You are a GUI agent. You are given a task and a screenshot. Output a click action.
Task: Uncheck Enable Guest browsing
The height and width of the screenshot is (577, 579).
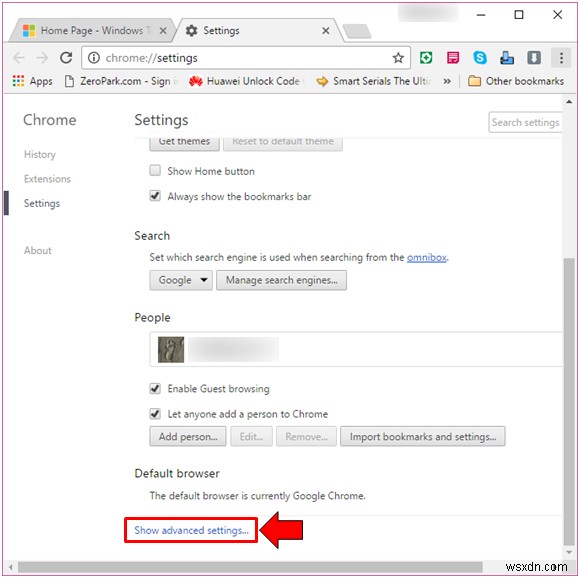click(155, 388)
